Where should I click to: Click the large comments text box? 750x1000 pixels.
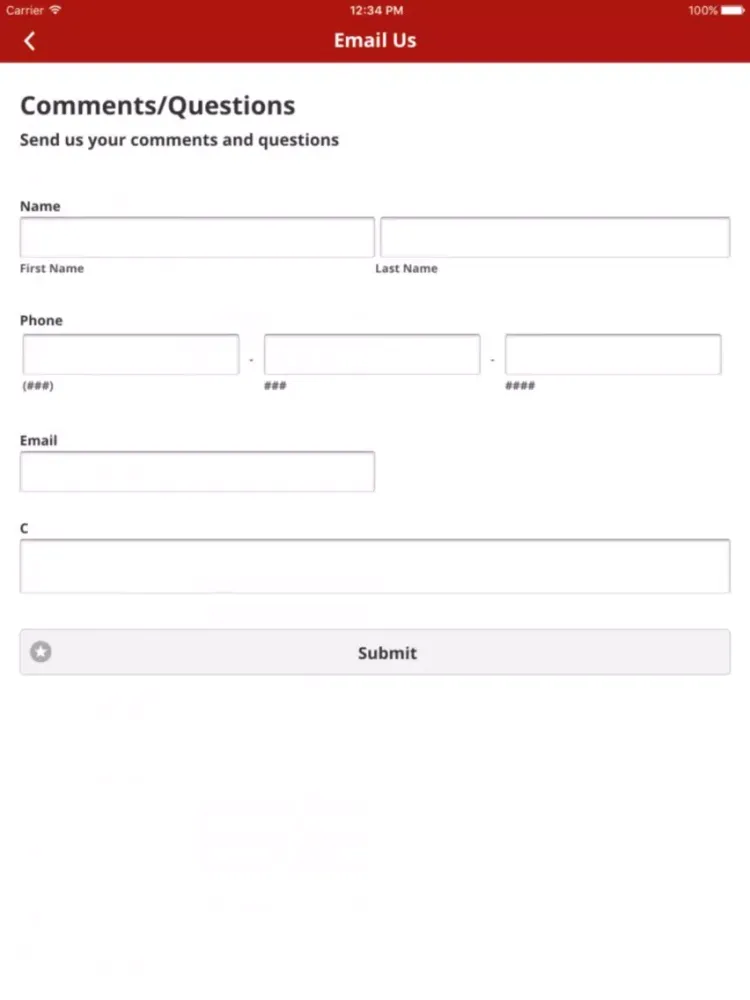[375, 566]
